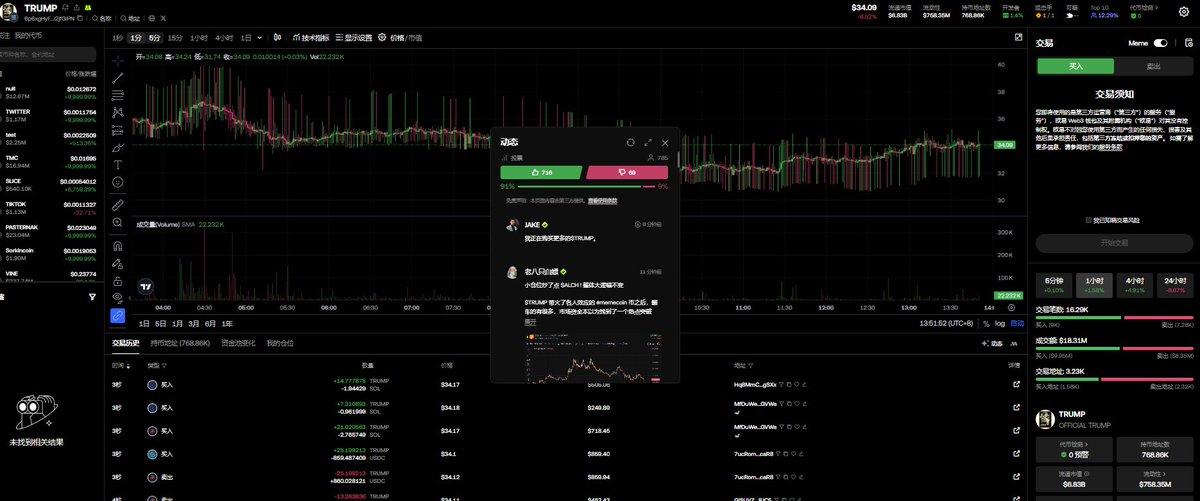Click the 成交额 buy/sell ratio bar
This screenshot has width=1200, height=501.
[x=1114, y=347]
